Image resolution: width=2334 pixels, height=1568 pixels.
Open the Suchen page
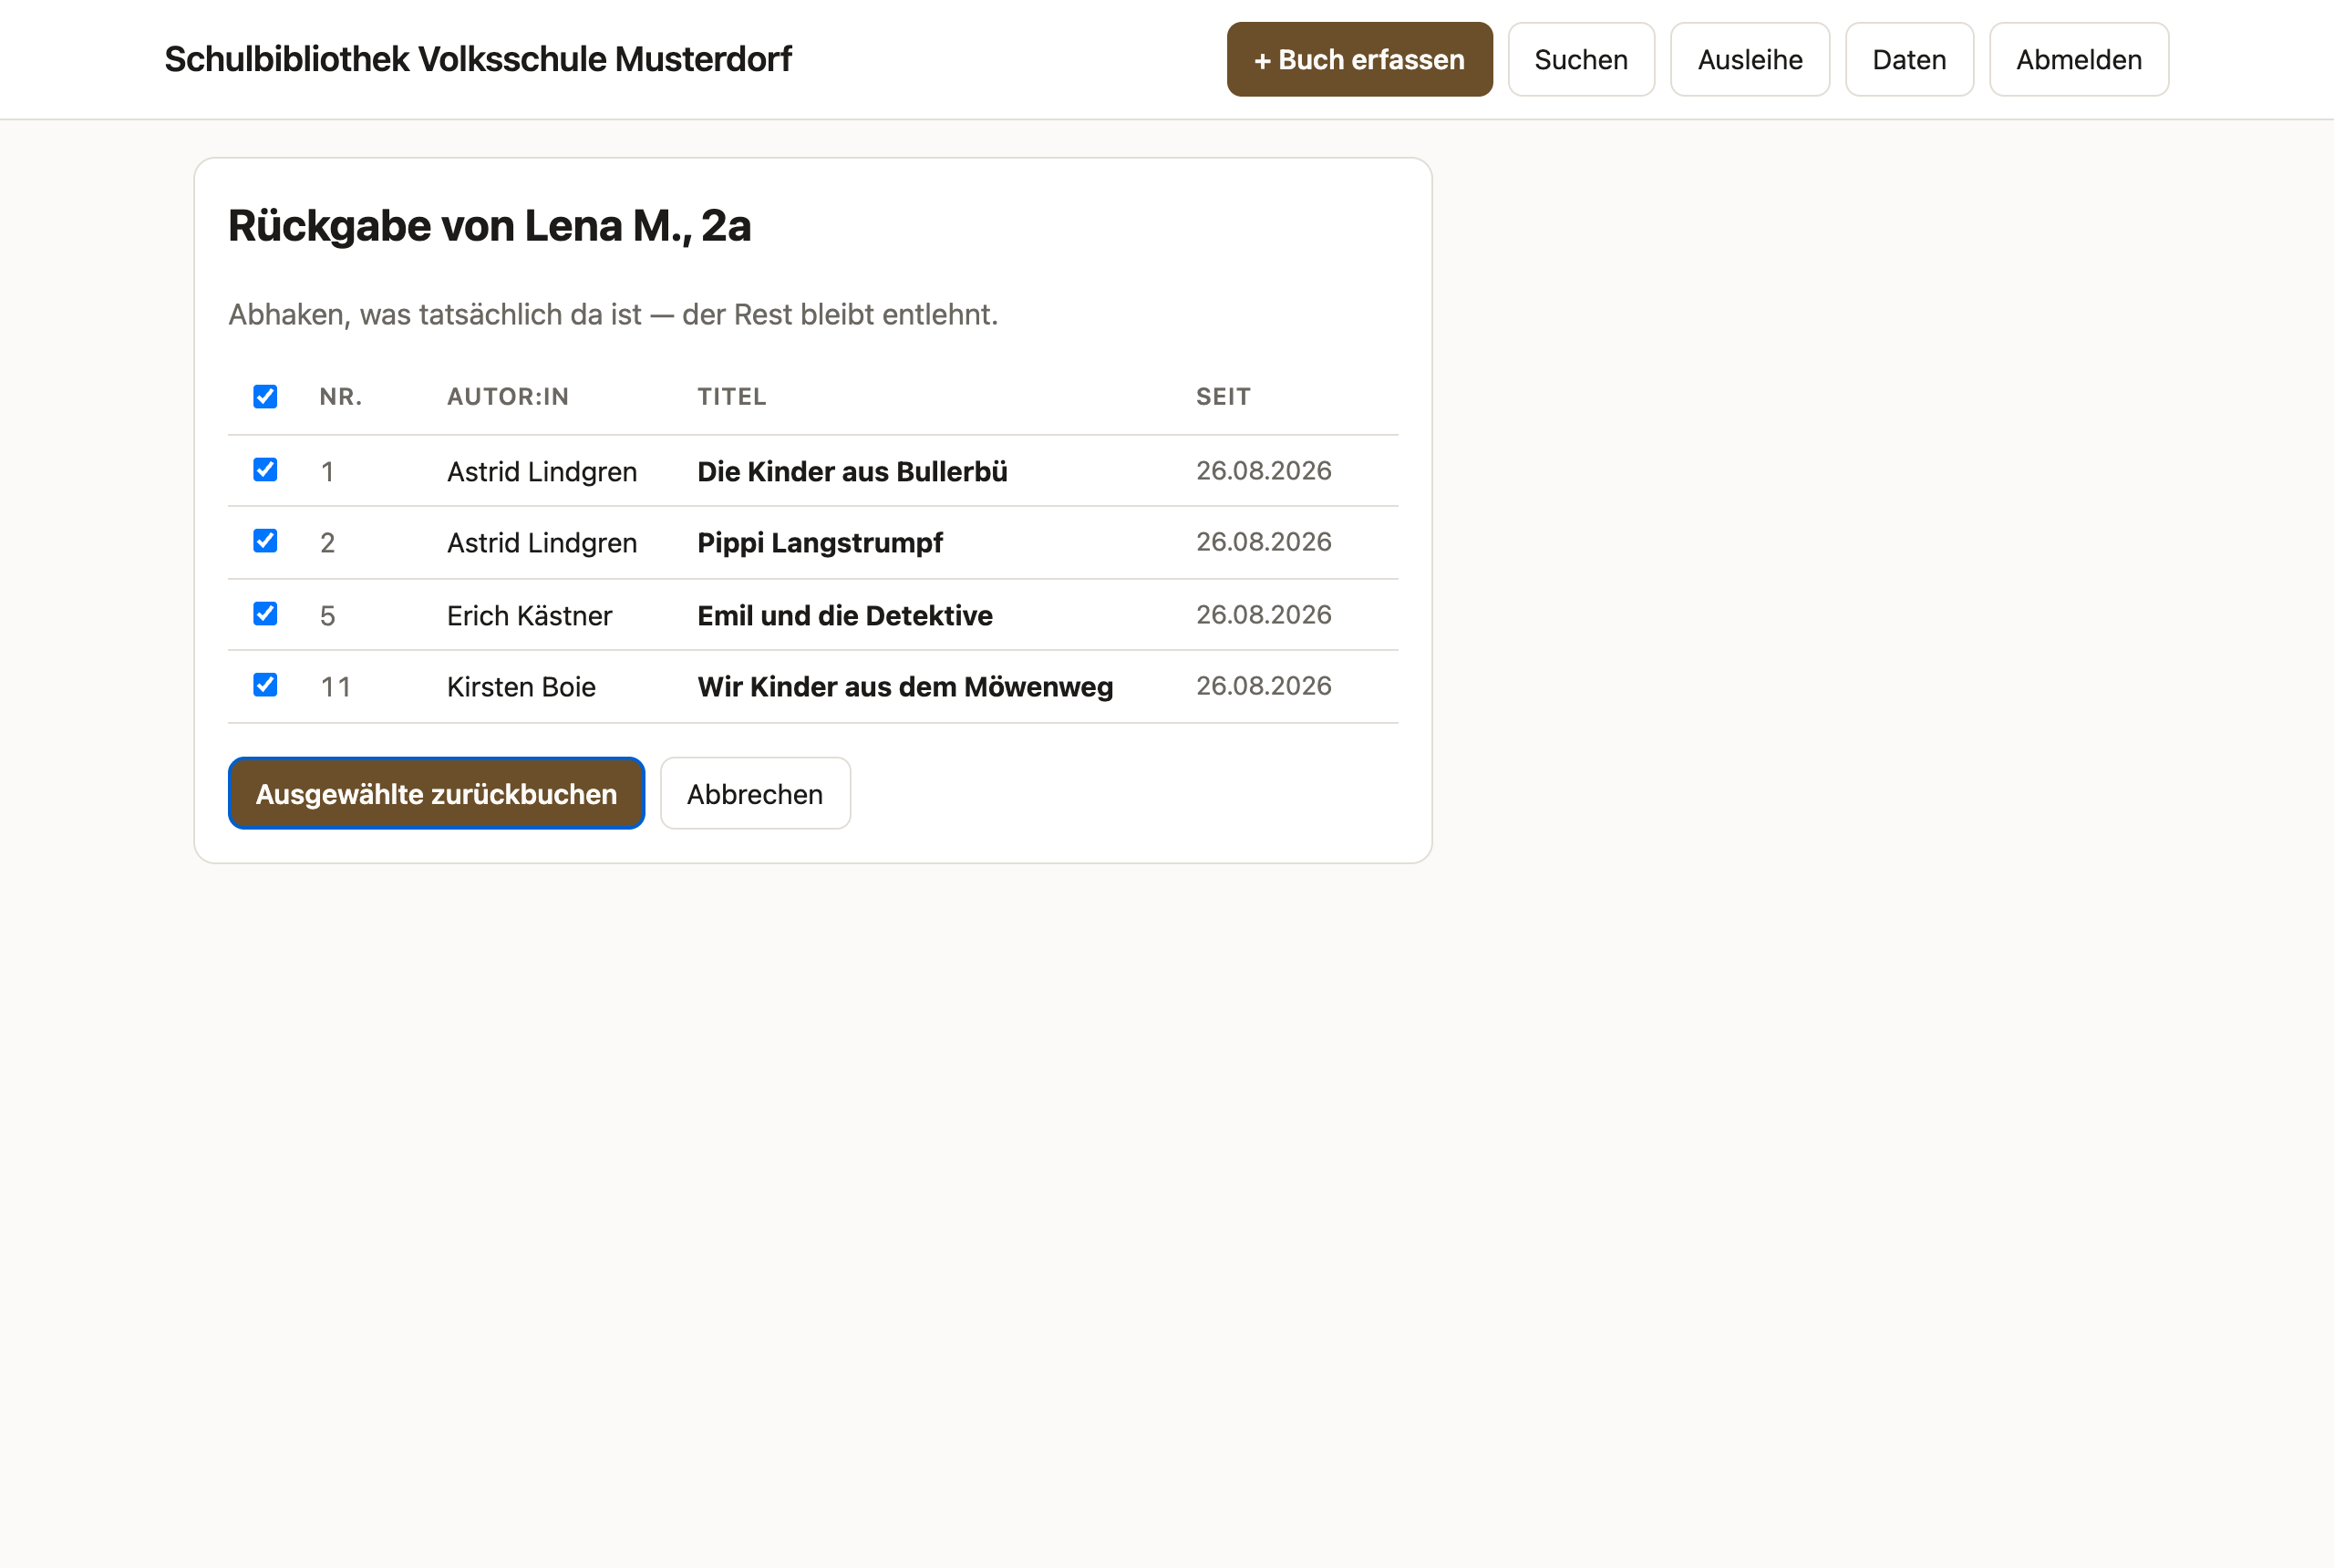(1581, 59)
